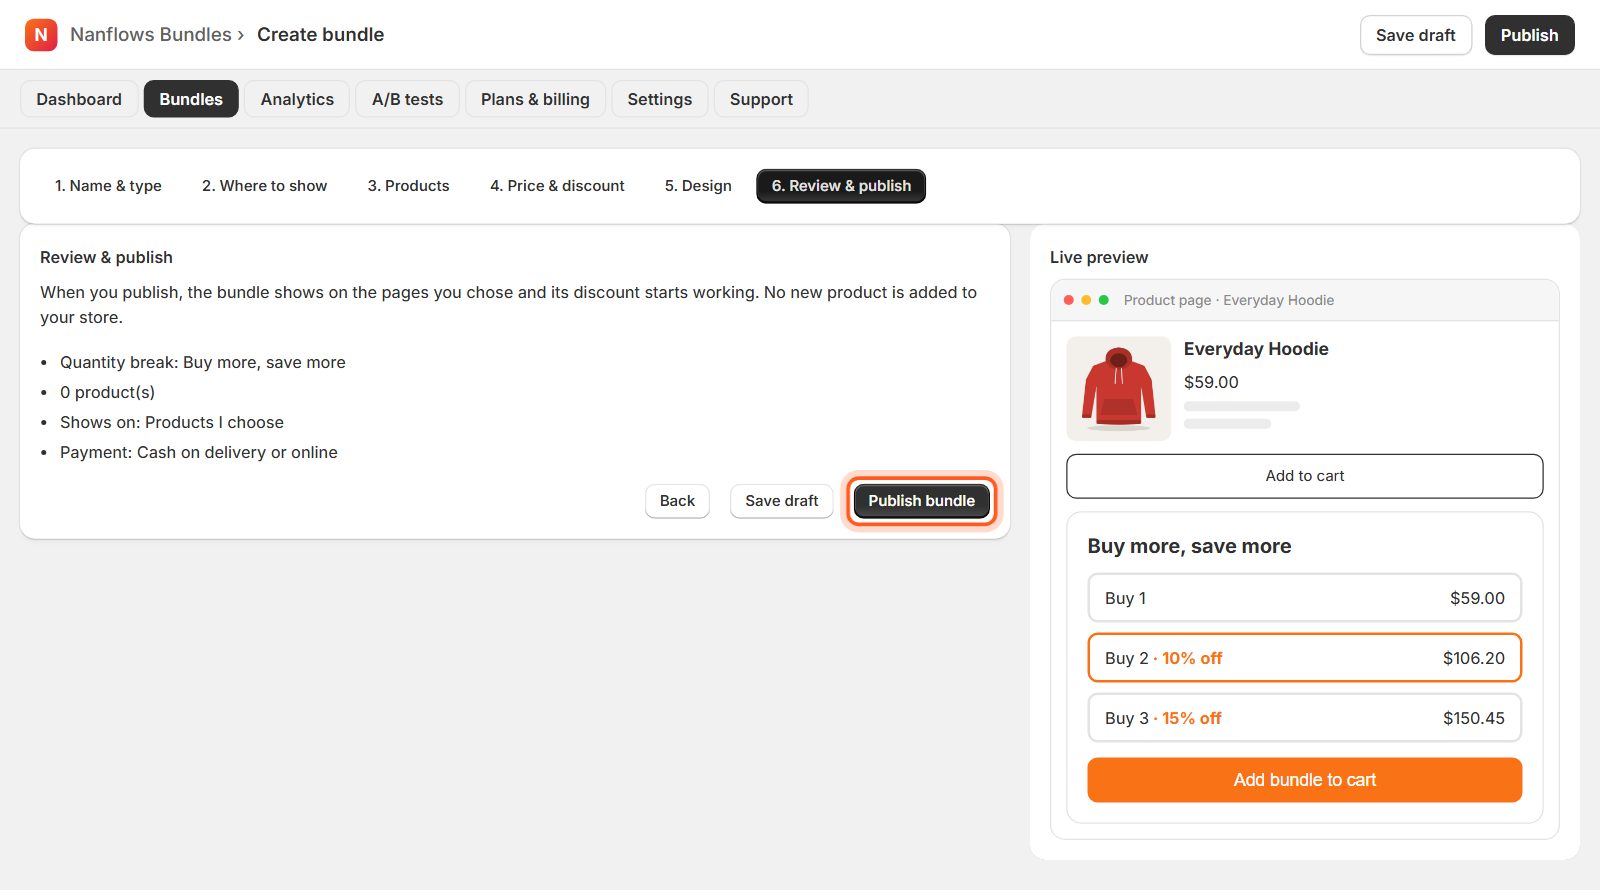Go to step 2. Where to show

[x=265, y=186]
